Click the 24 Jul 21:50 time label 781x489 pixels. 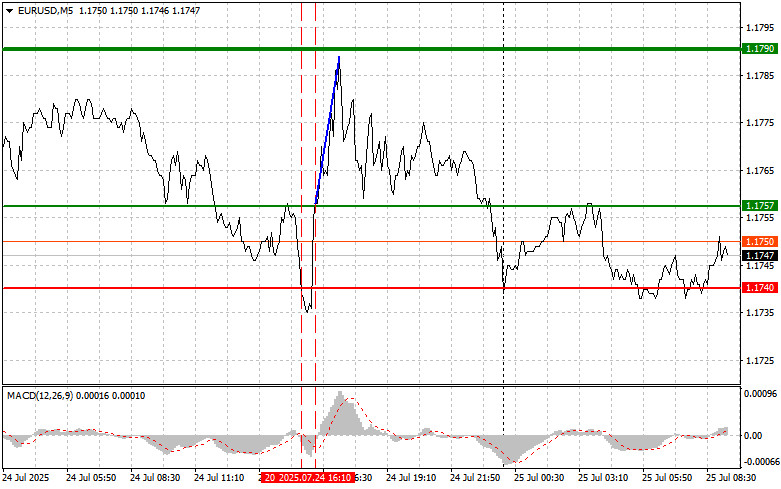coord(474,478)
